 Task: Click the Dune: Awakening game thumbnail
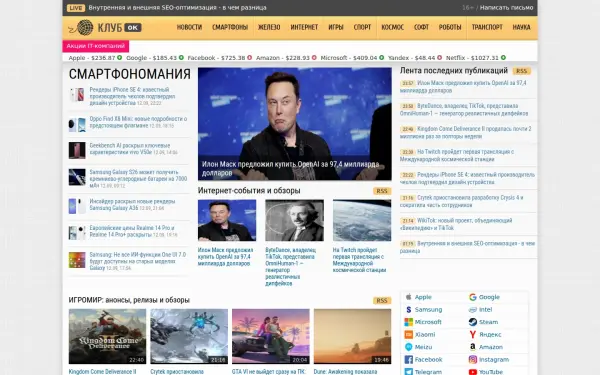pyautogui.click(x=352, y=336)
